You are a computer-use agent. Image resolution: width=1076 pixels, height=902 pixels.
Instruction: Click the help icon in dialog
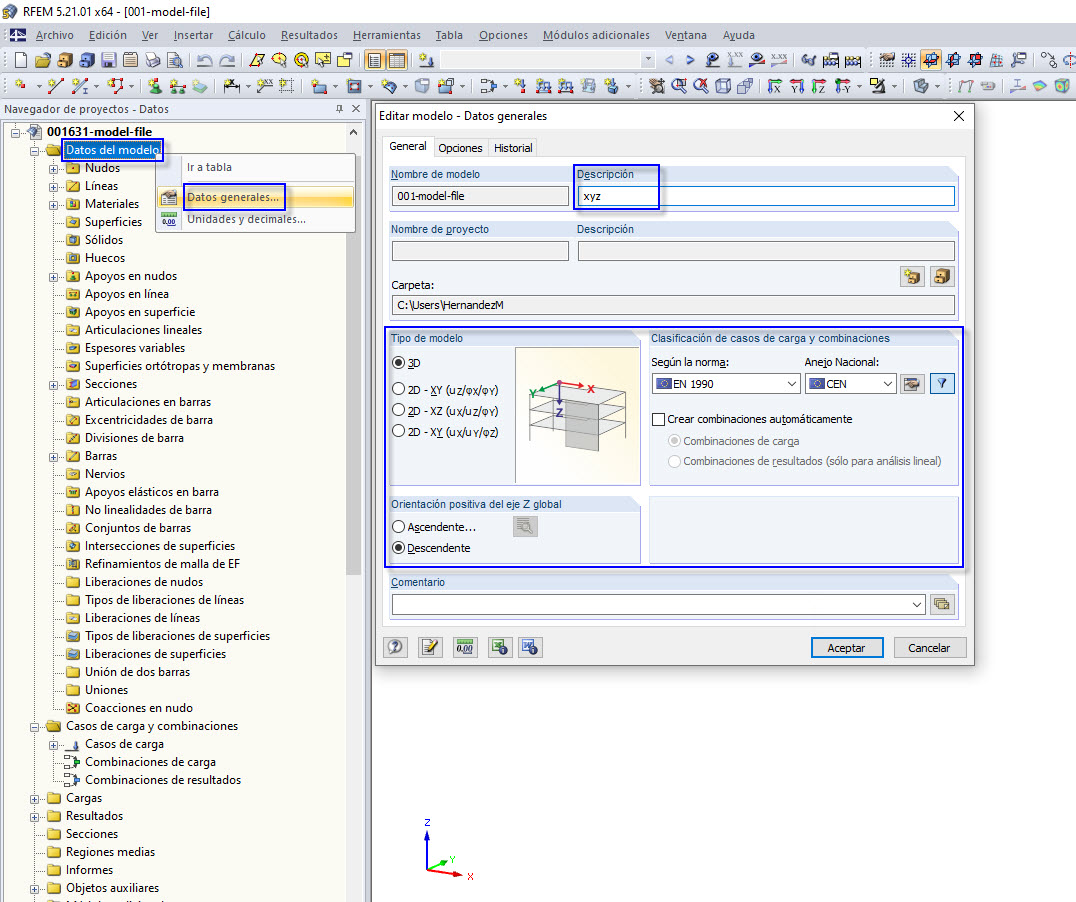(395, 647)
